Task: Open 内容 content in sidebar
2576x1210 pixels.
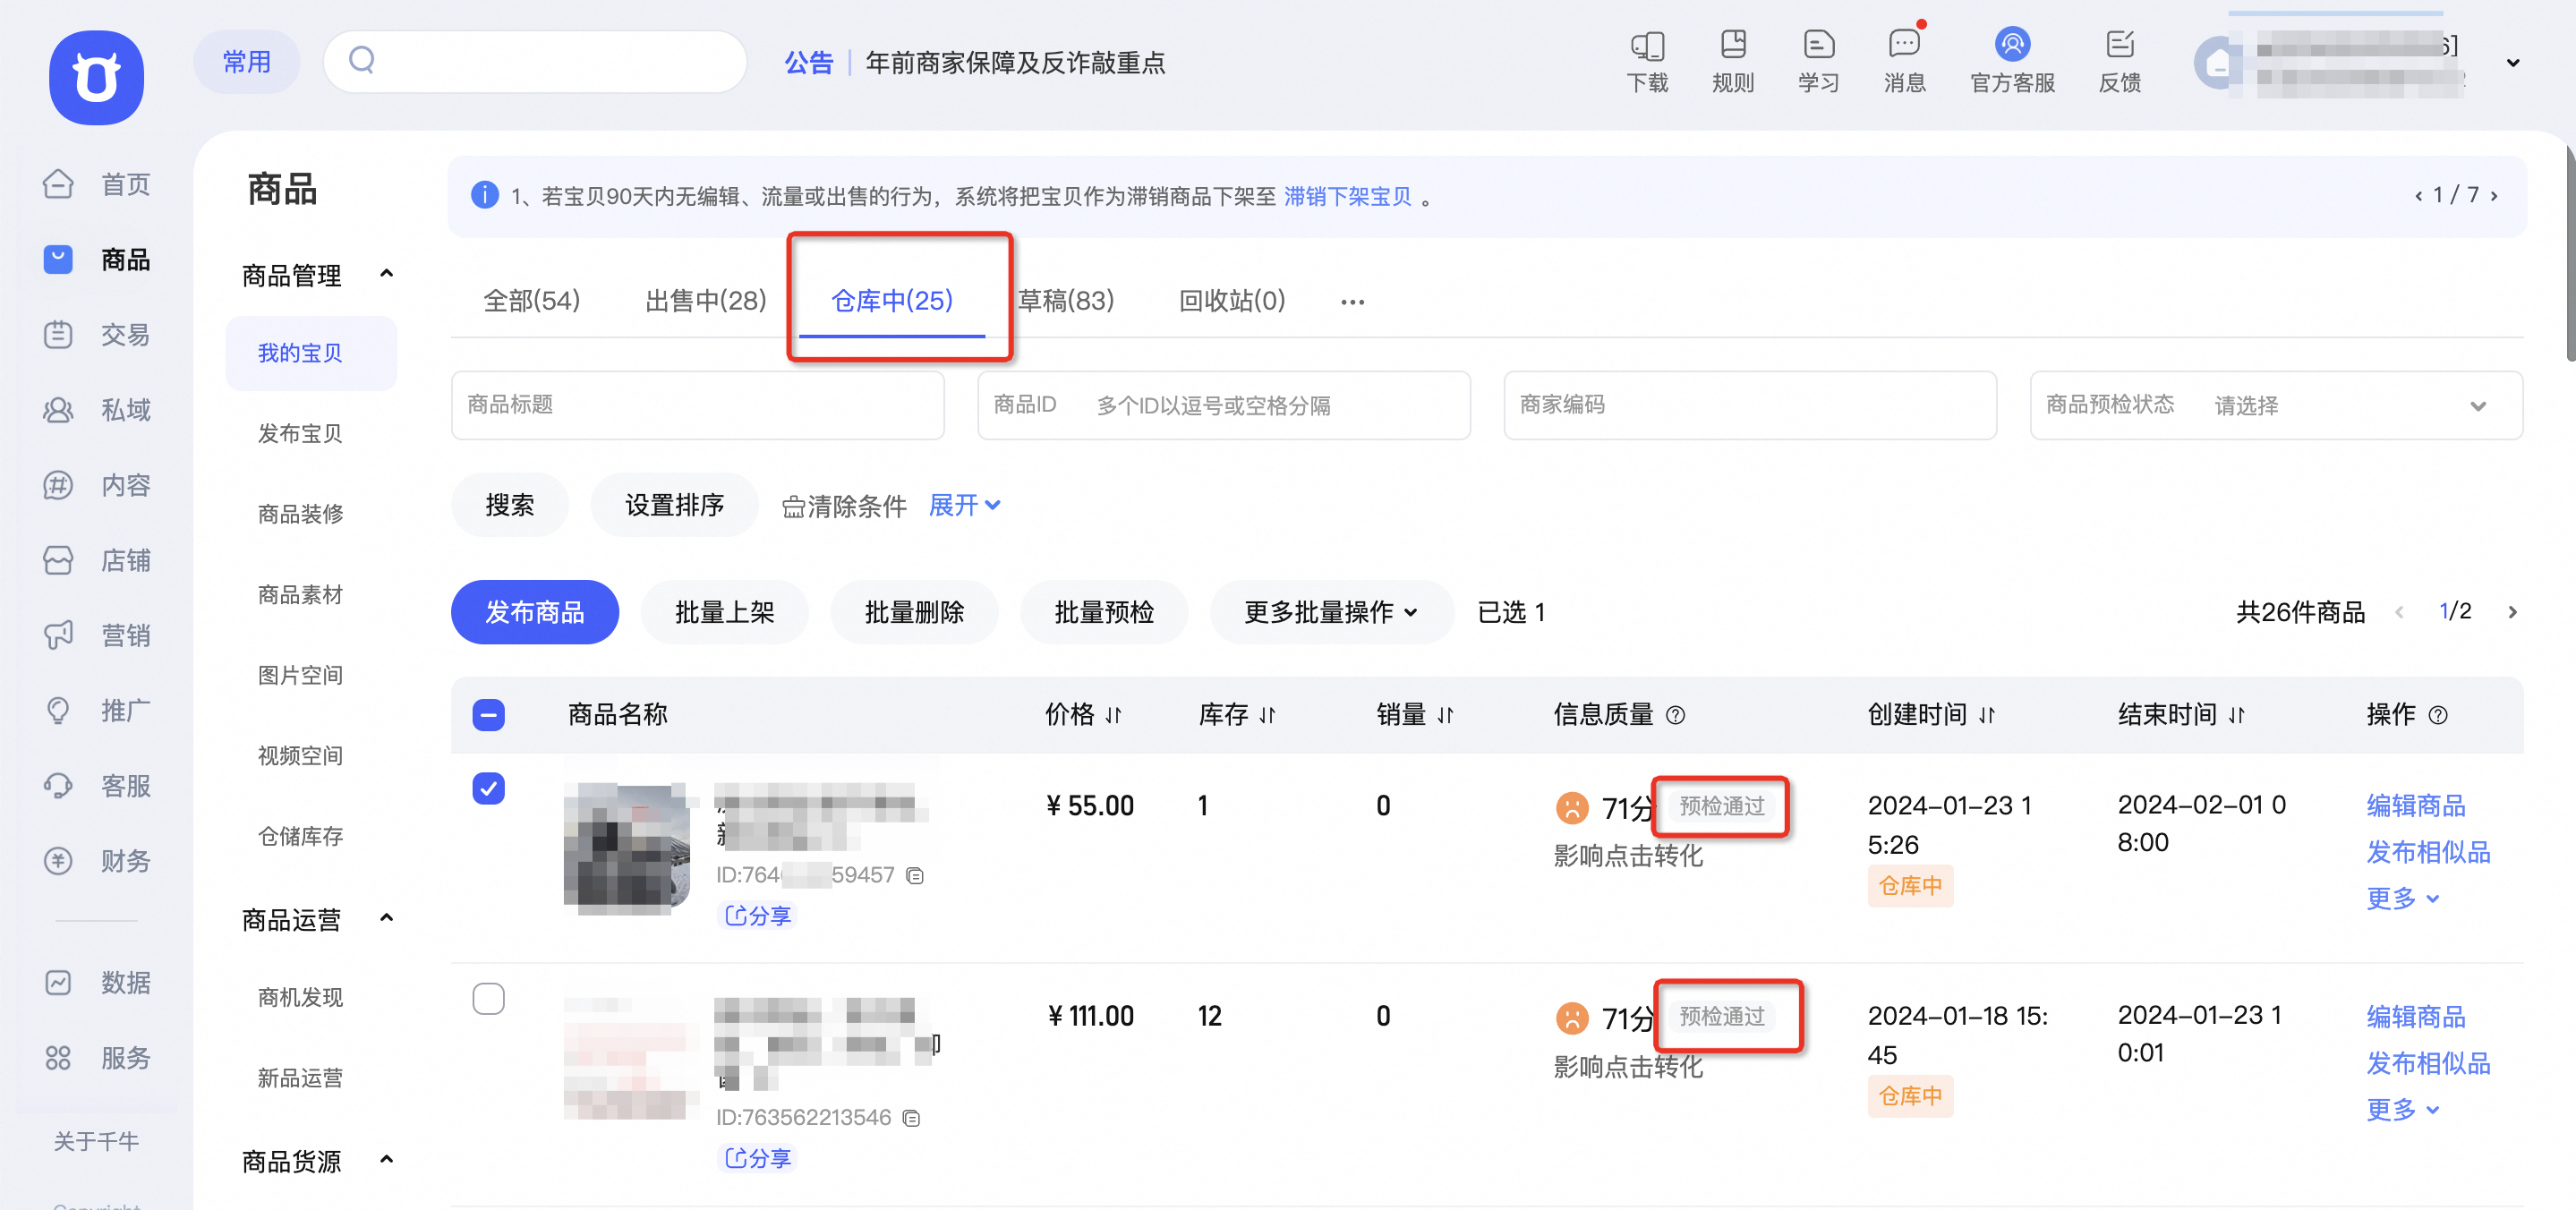Action: (97, 485)
